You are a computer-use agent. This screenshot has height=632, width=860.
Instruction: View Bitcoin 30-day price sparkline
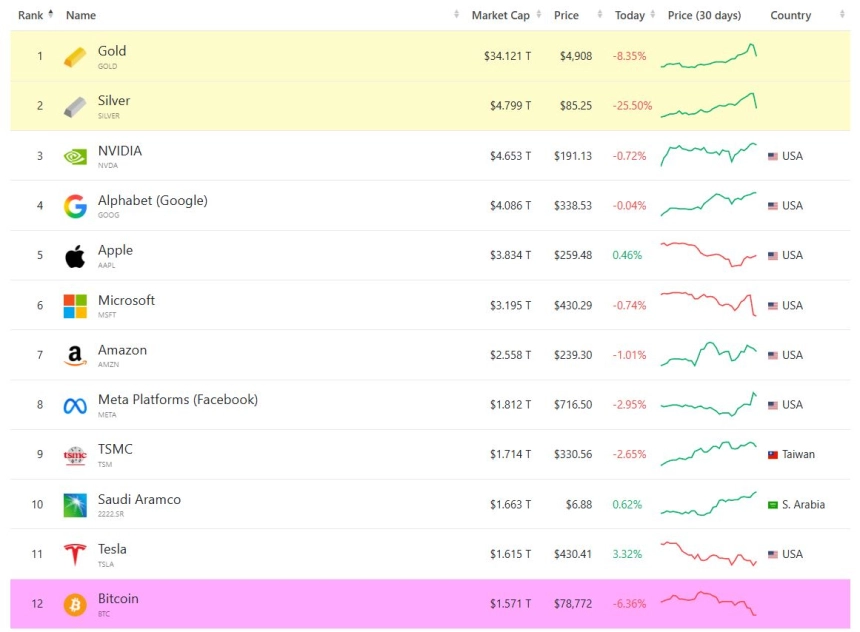708,603
